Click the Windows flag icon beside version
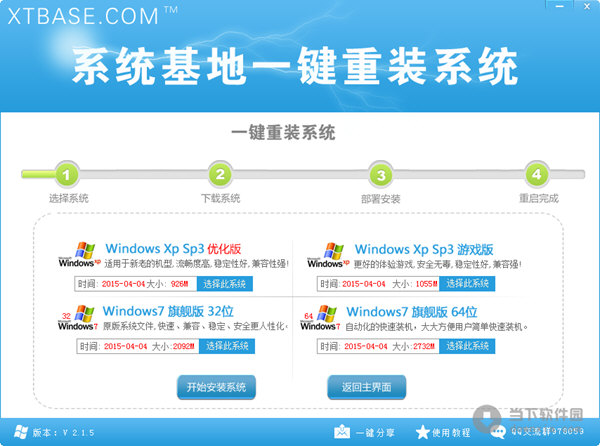The height and width of the screenshot is (446, 600). pyautogui.click(x=17, y=432)
